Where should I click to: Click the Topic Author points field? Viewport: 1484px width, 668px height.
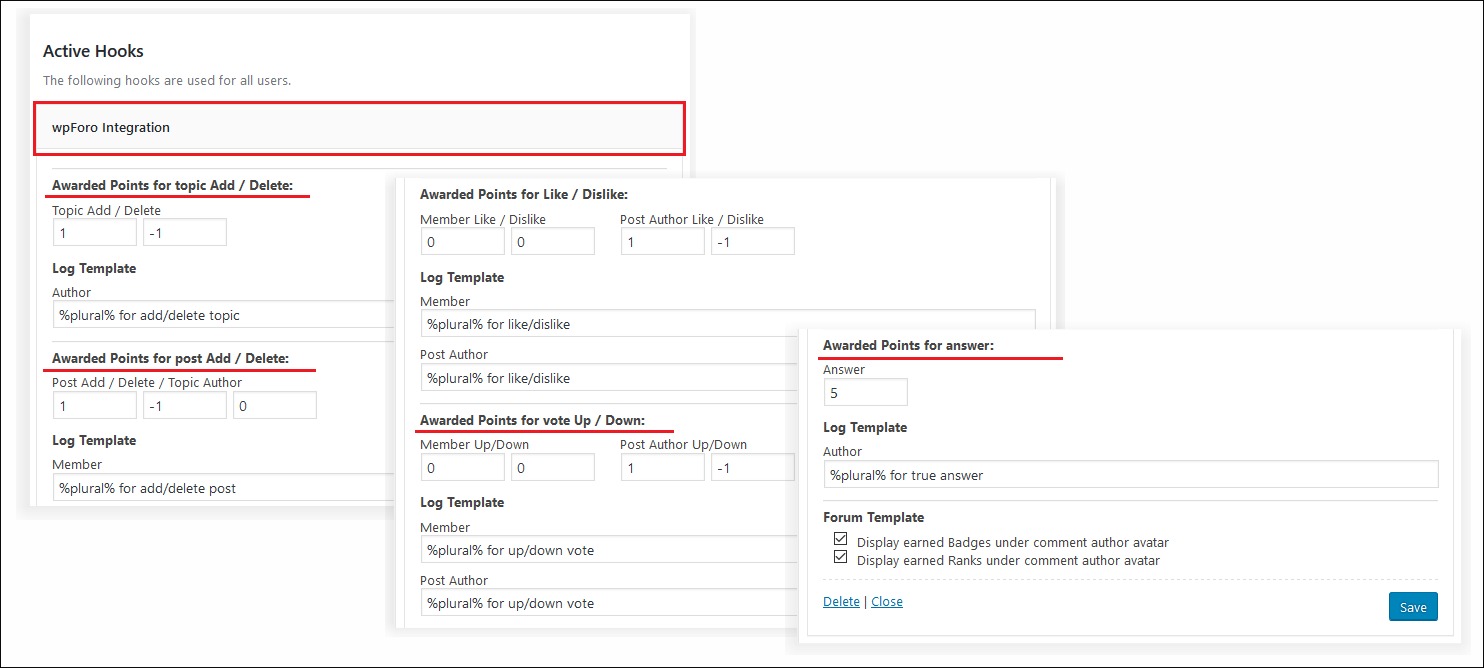coord(274,405)
